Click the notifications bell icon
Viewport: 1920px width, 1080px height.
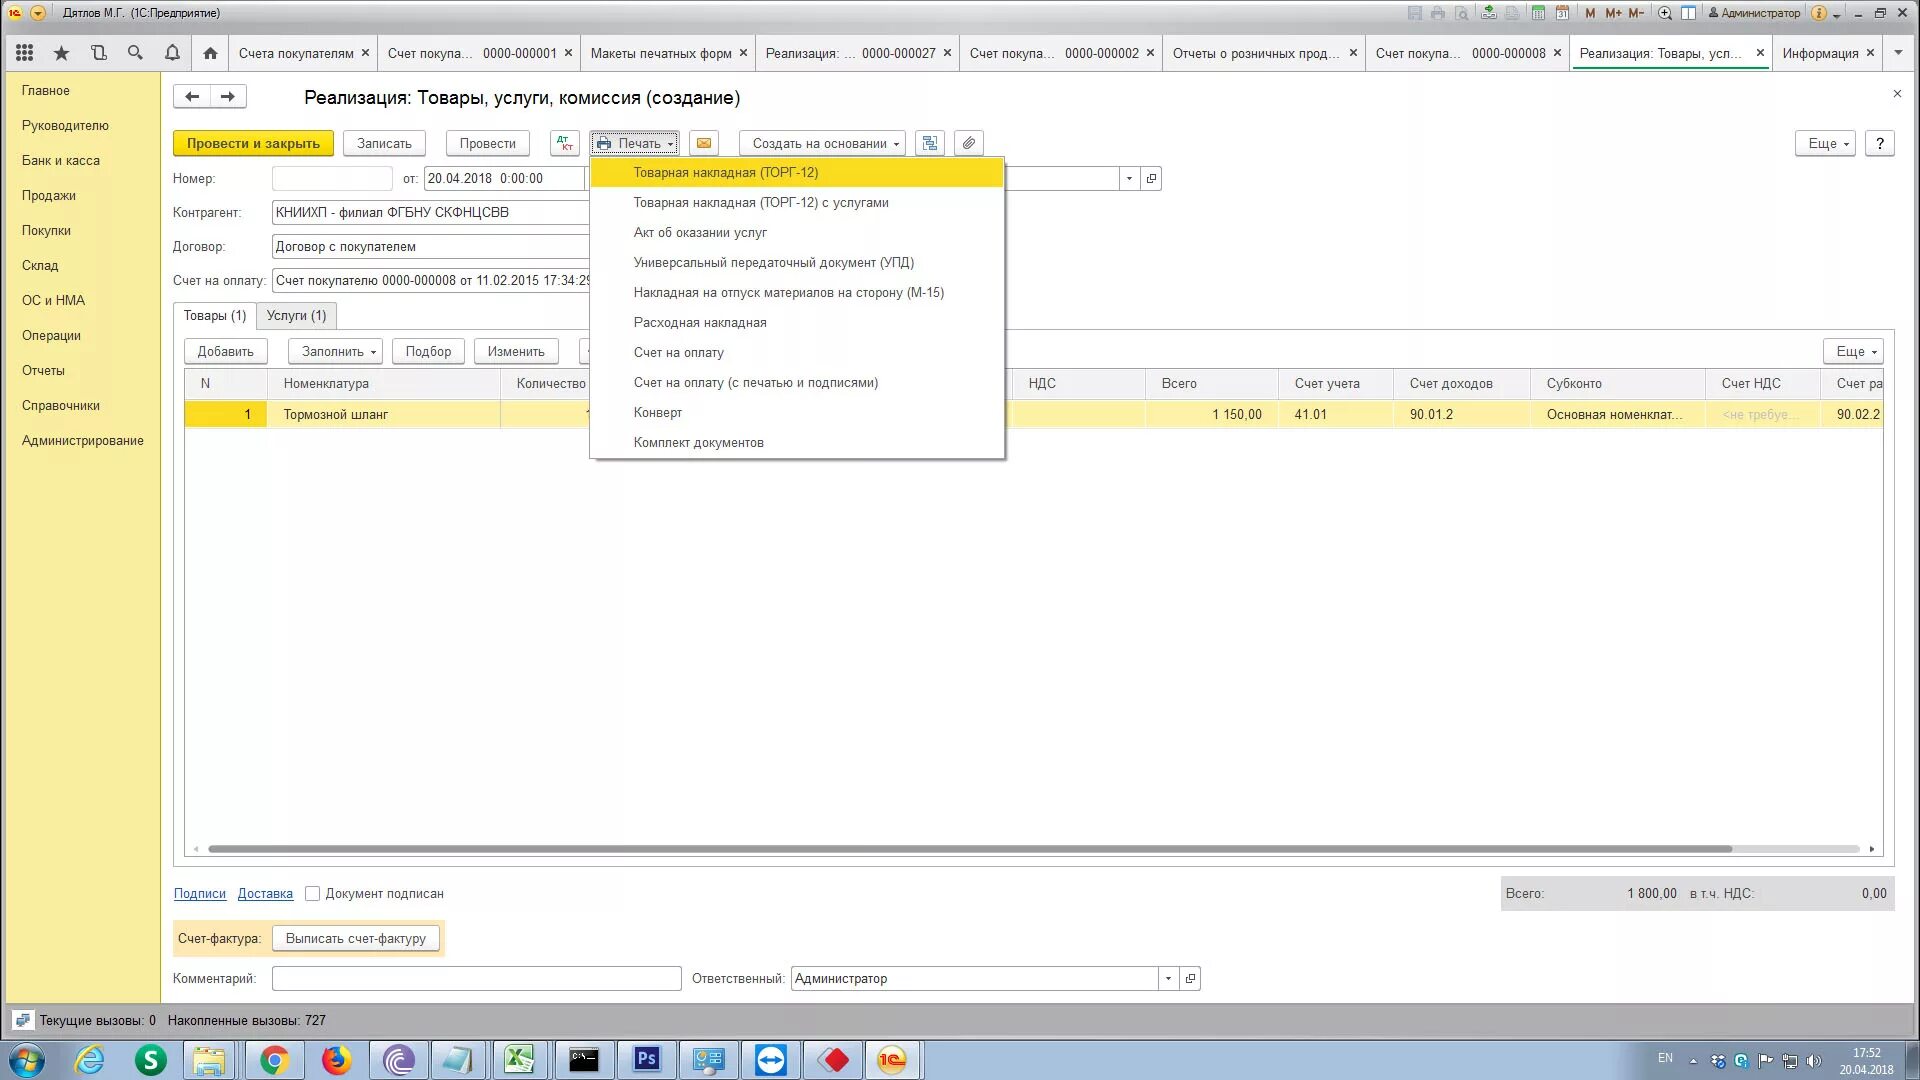click(172, 53)
